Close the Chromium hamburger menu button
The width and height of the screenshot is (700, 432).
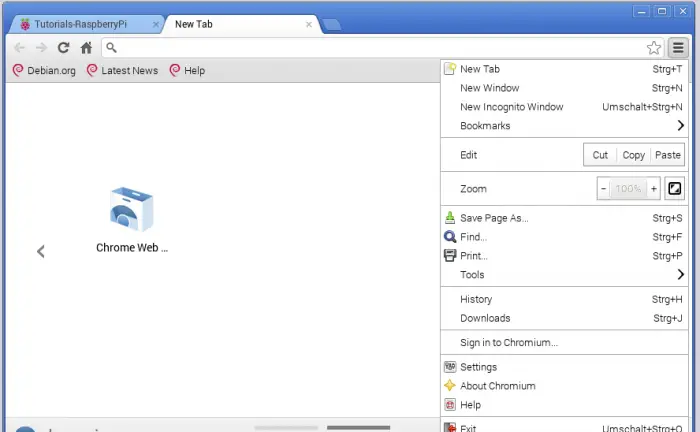point(678,47)
